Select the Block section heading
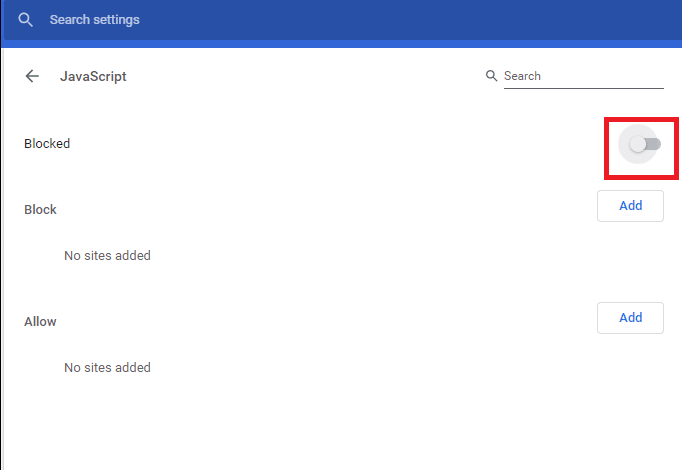 (40, 210)
